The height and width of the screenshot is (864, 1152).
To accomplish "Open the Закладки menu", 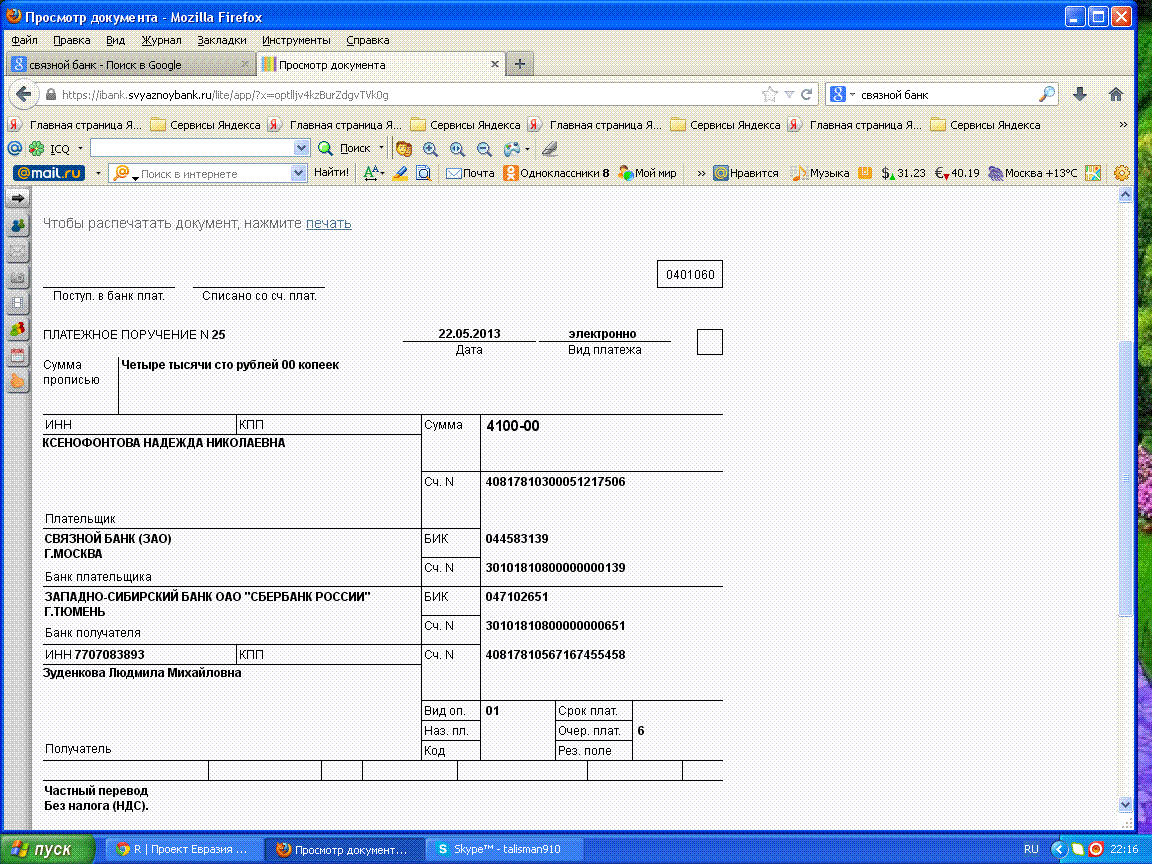I will (222, 40).
